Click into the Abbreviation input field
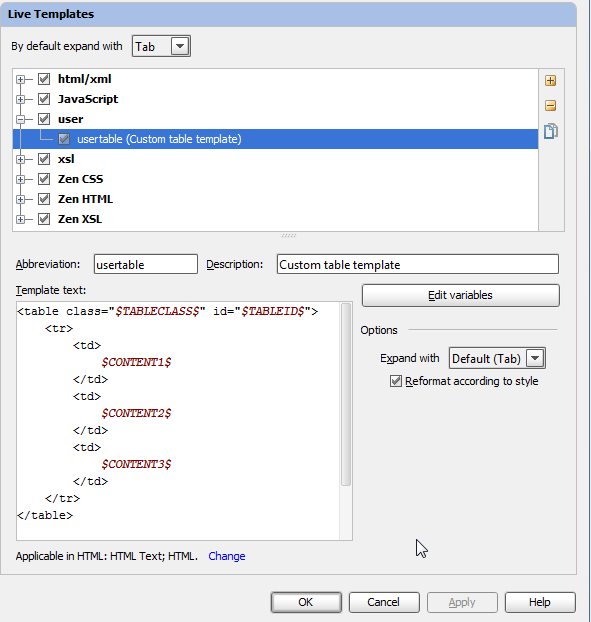The width and height of the screenshot is (591, 622). [146, 265]
